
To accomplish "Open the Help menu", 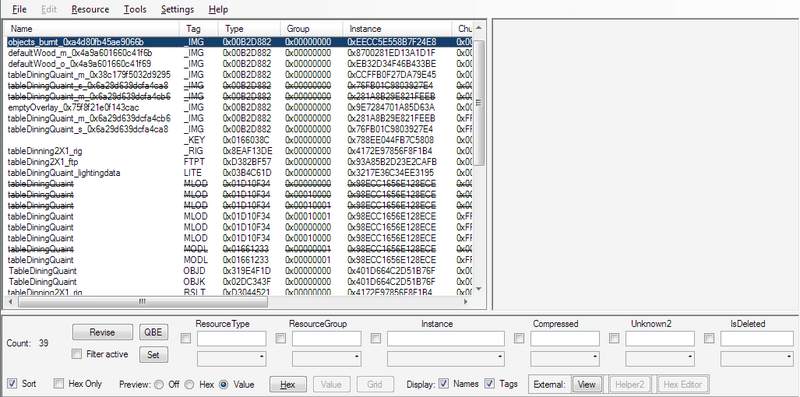I will [218, 9].
